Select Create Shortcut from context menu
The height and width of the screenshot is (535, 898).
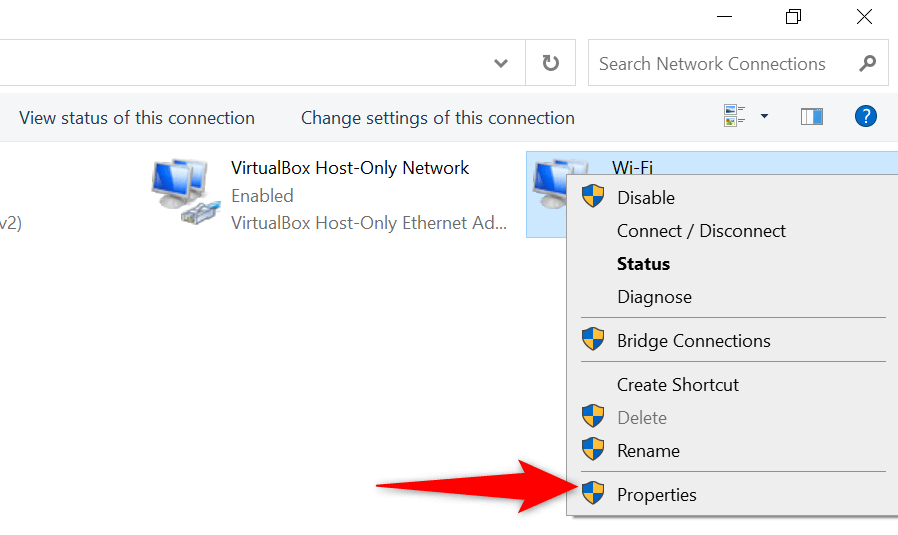click(x=678, y=385)
